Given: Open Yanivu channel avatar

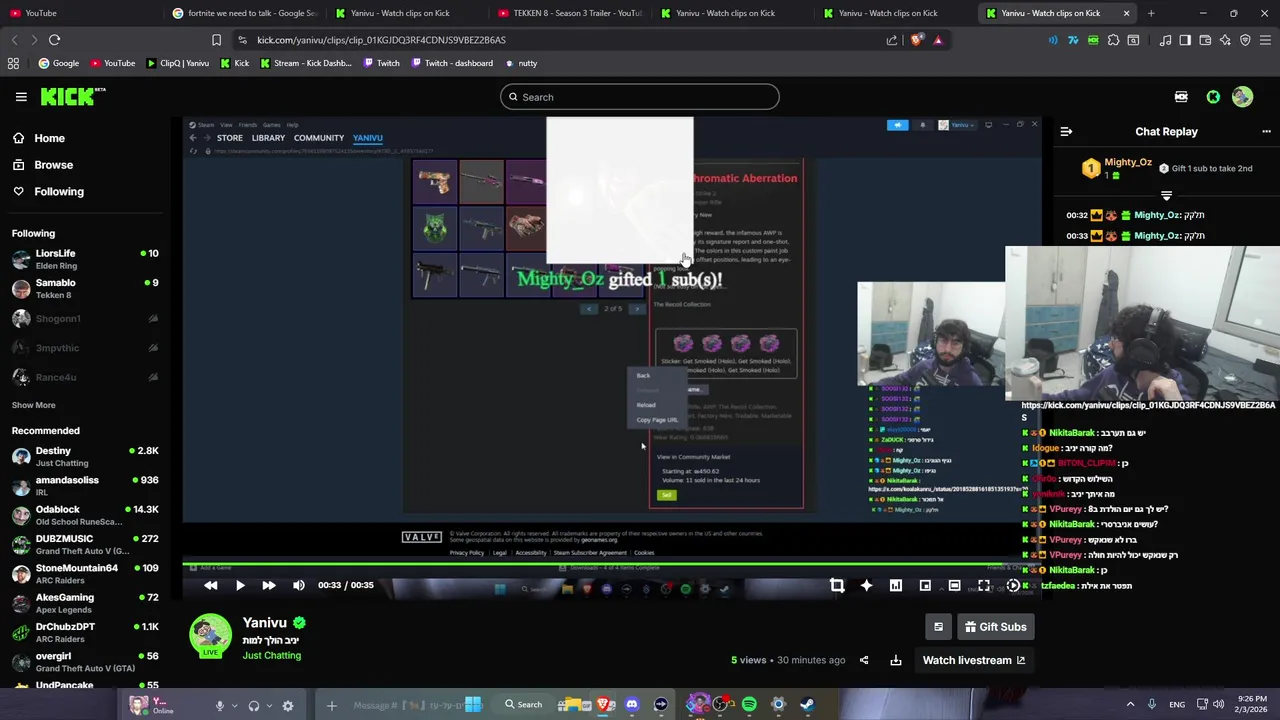Looking at the screenshot, I should coord(211,636).
